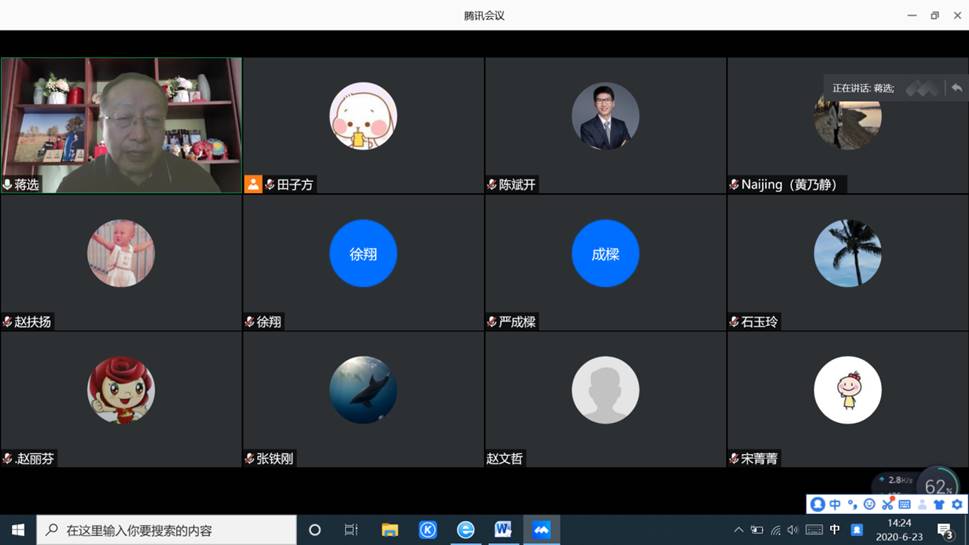Open the browser icon in the taskbar
This screenshot has width=969, height=545.
466,530
